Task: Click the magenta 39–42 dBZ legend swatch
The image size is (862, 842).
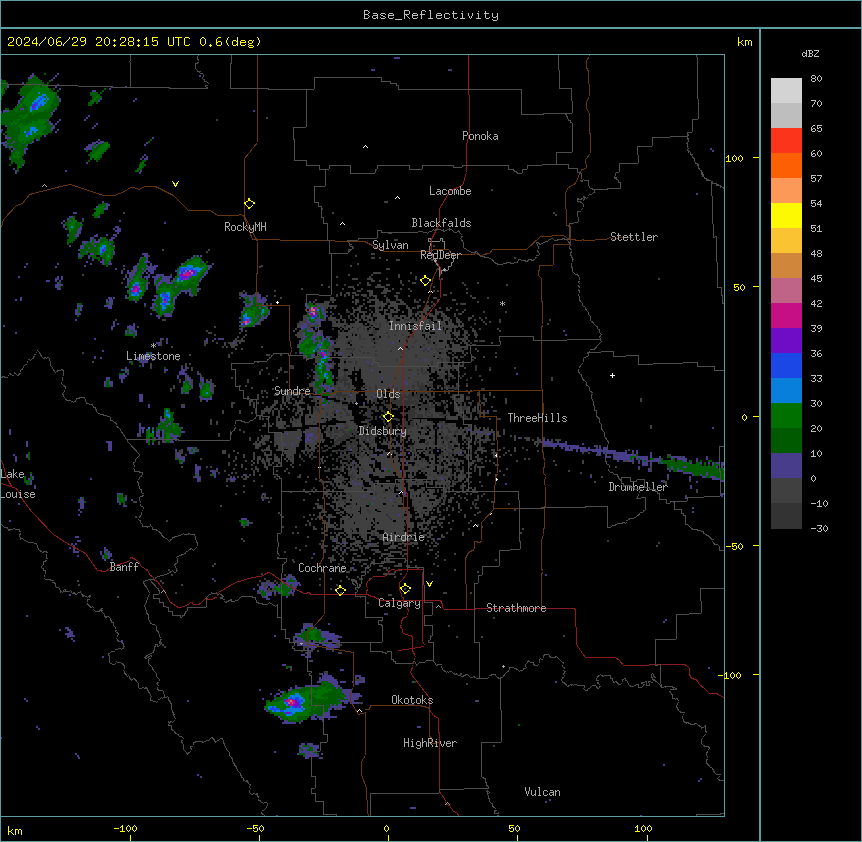Action: 786,315
